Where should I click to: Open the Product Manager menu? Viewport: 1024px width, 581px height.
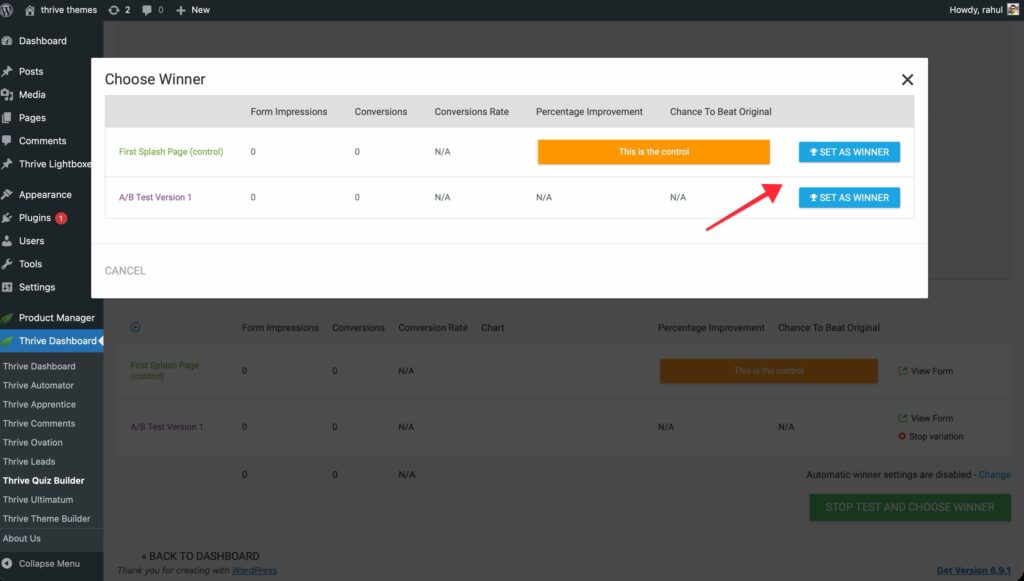tap(56, 318)
